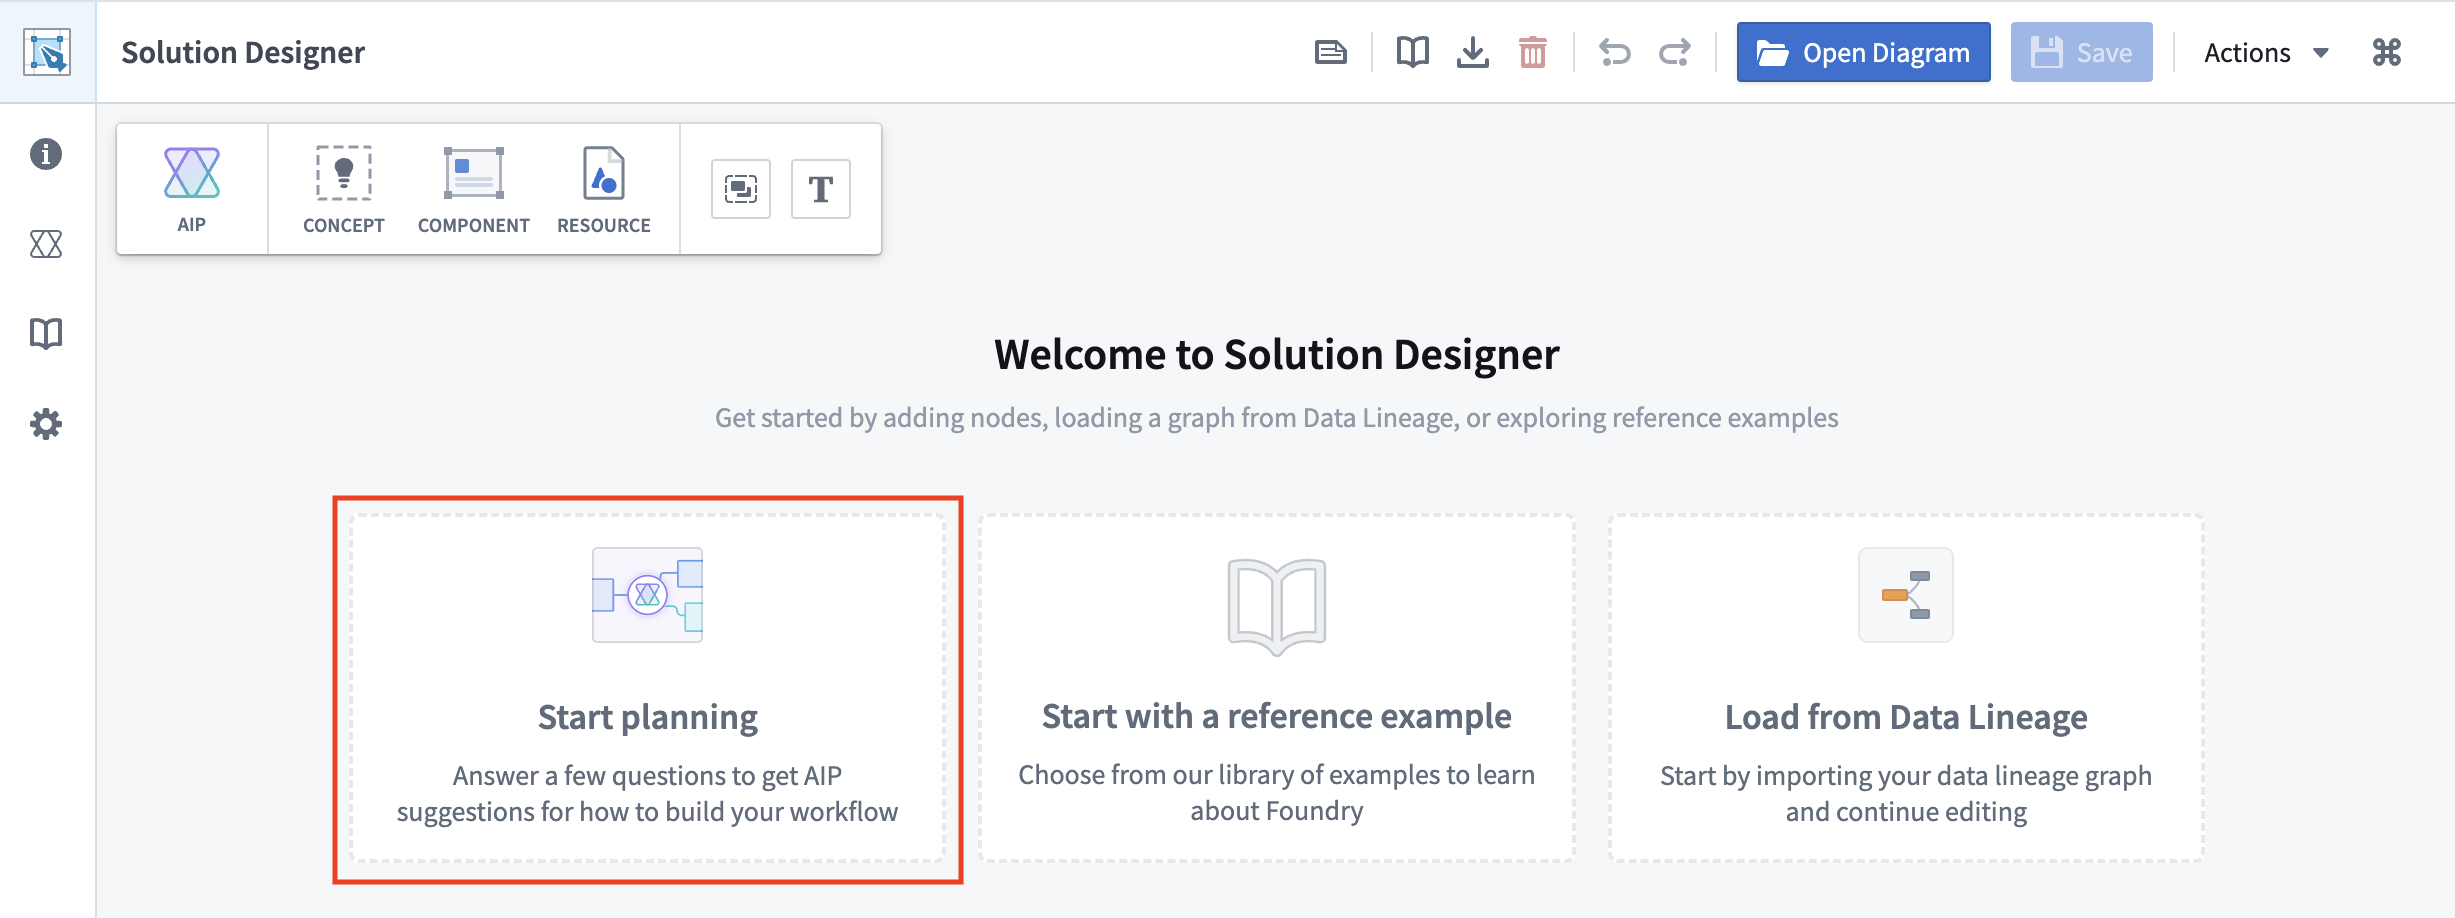This screenshot has width=2455, height=918.
Task: Select the AIP node tool
Action: tap(192, 189)
